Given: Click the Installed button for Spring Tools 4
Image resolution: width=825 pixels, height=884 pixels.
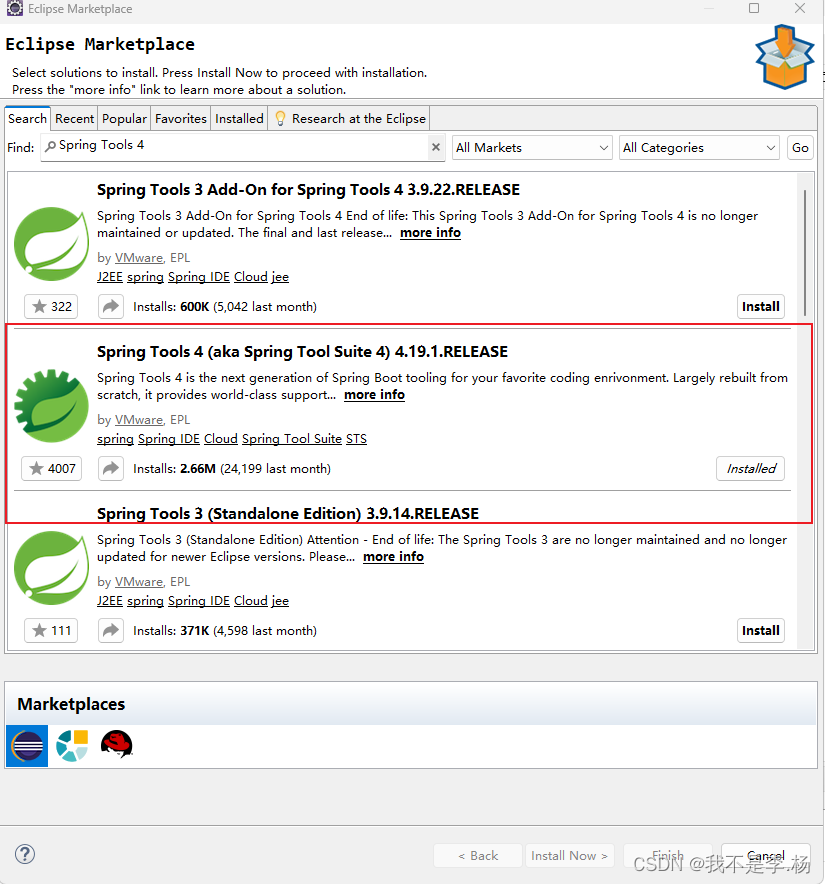Looking at the screenshot, I should point(751,468).
